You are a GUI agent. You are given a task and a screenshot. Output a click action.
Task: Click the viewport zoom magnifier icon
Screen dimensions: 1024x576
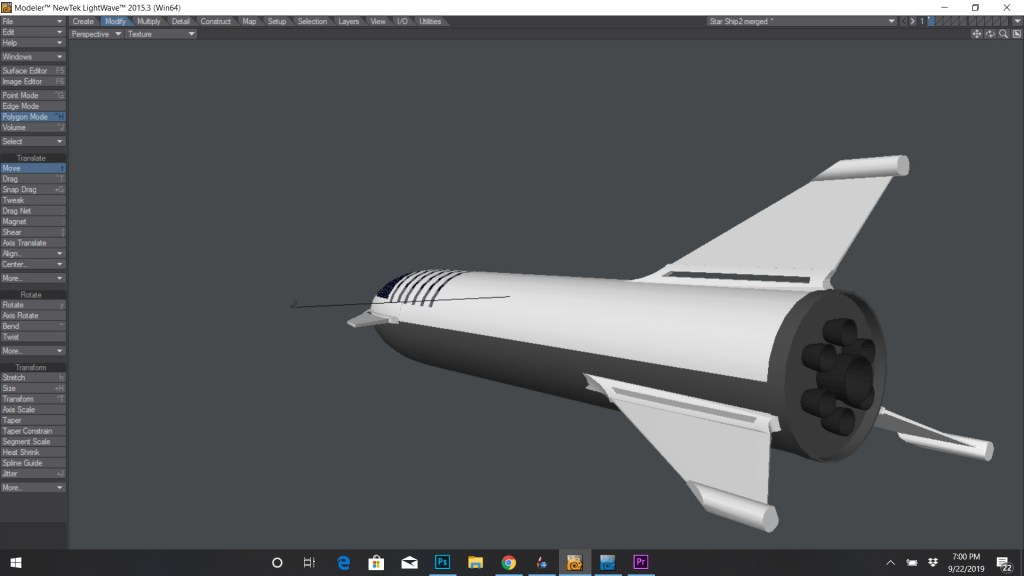point(1003,34)
